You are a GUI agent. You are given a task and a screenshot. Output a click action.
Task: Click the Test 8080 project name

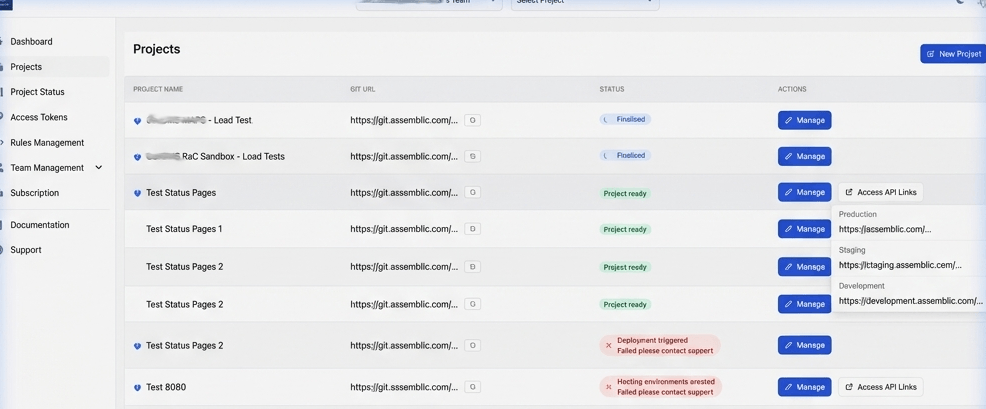pyautogui.click(x=165, y=388)
